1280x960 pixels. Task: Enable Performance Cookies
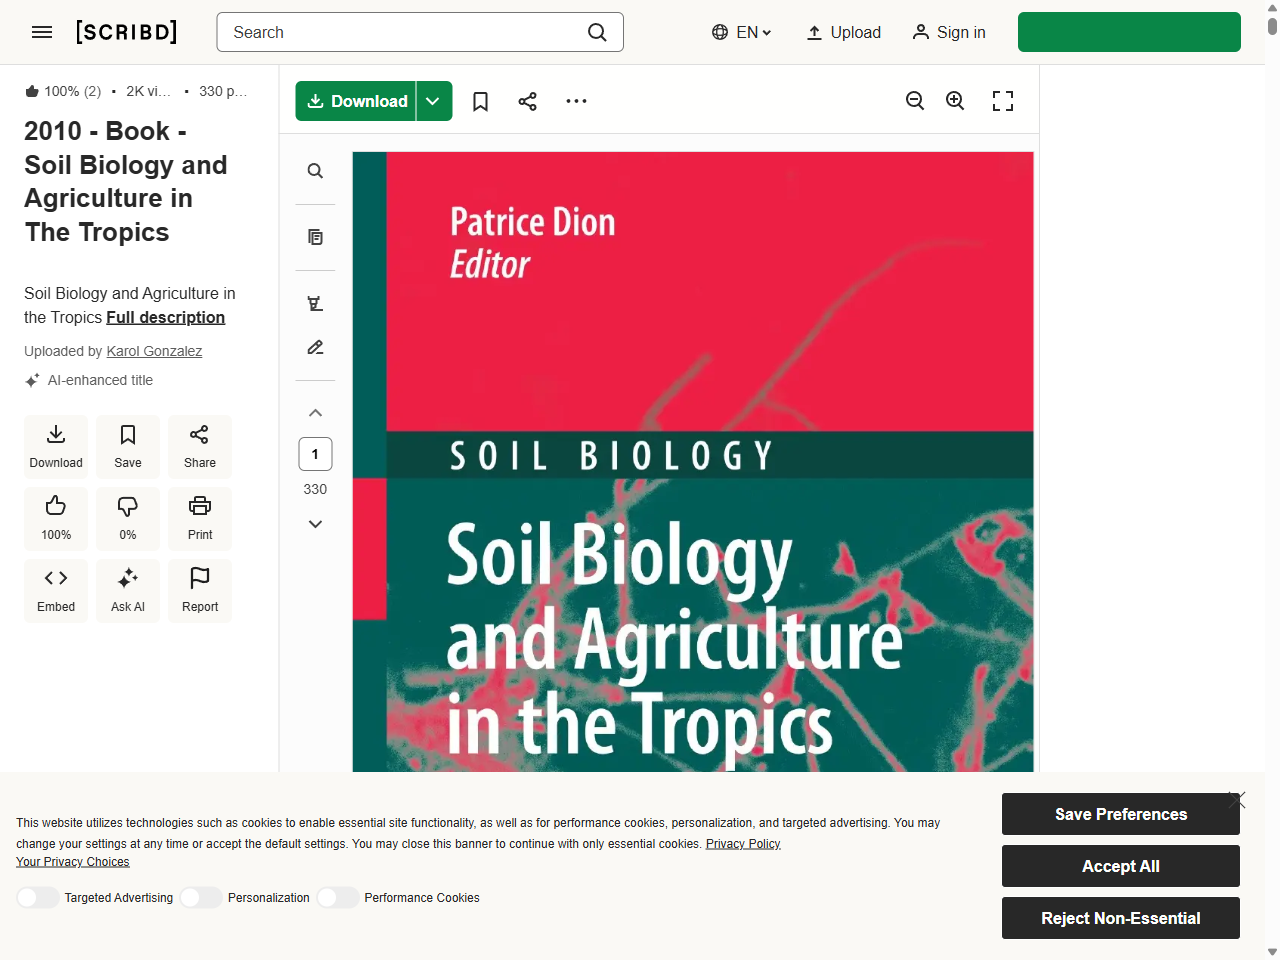click(x=337, y=897)
